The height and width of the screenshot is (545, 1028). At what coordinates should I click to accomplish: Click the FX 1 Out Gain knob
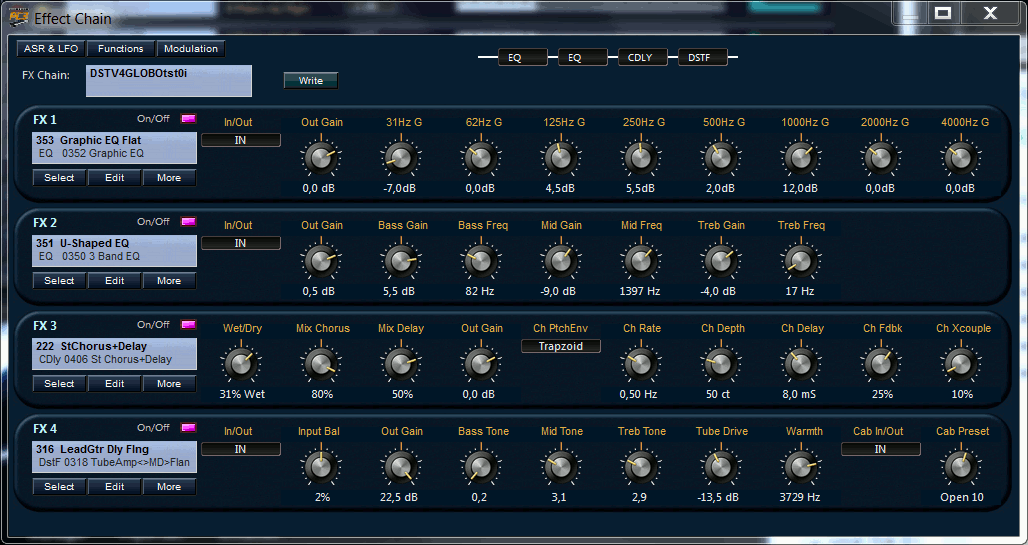click(x=321, y=158)
